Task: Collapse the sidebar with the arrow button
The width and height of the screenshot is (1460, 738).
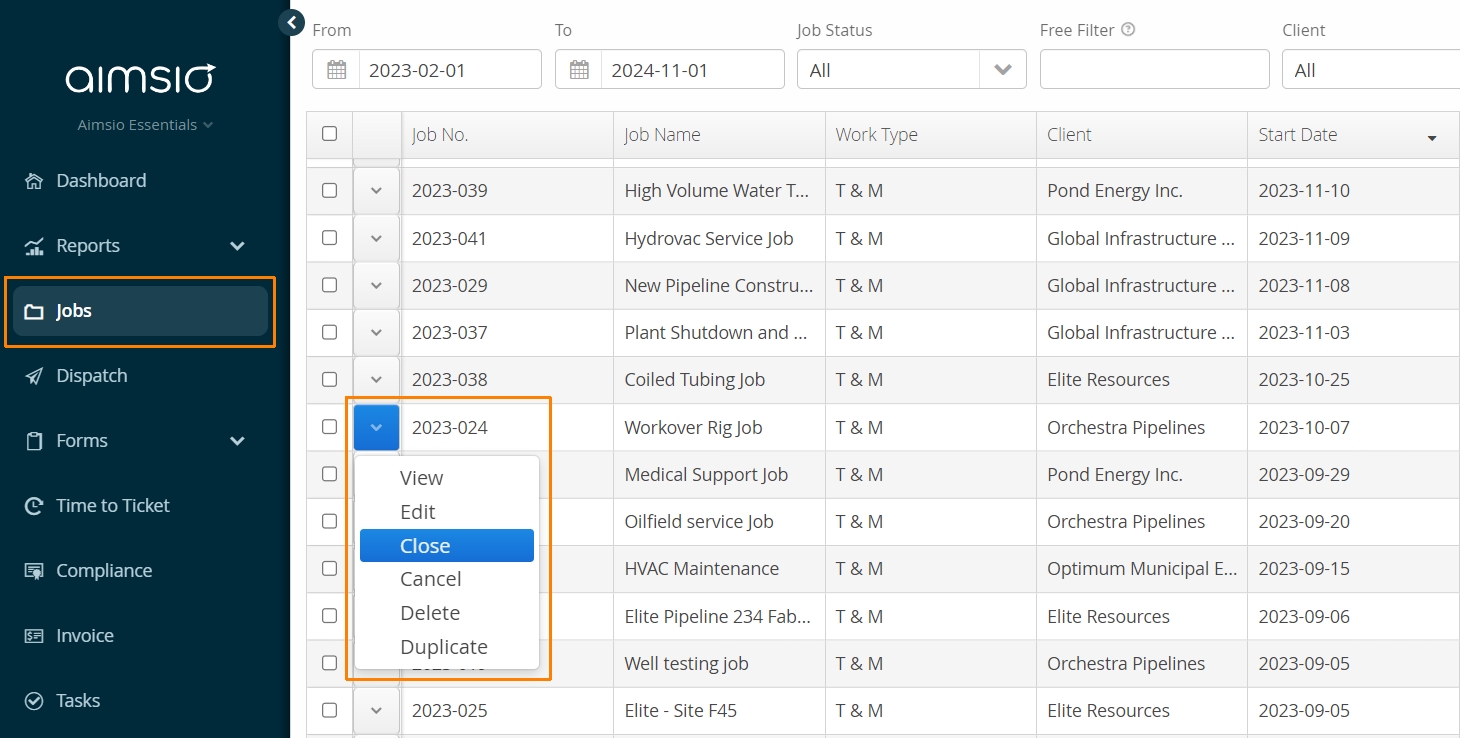Action: coord(291,22)
